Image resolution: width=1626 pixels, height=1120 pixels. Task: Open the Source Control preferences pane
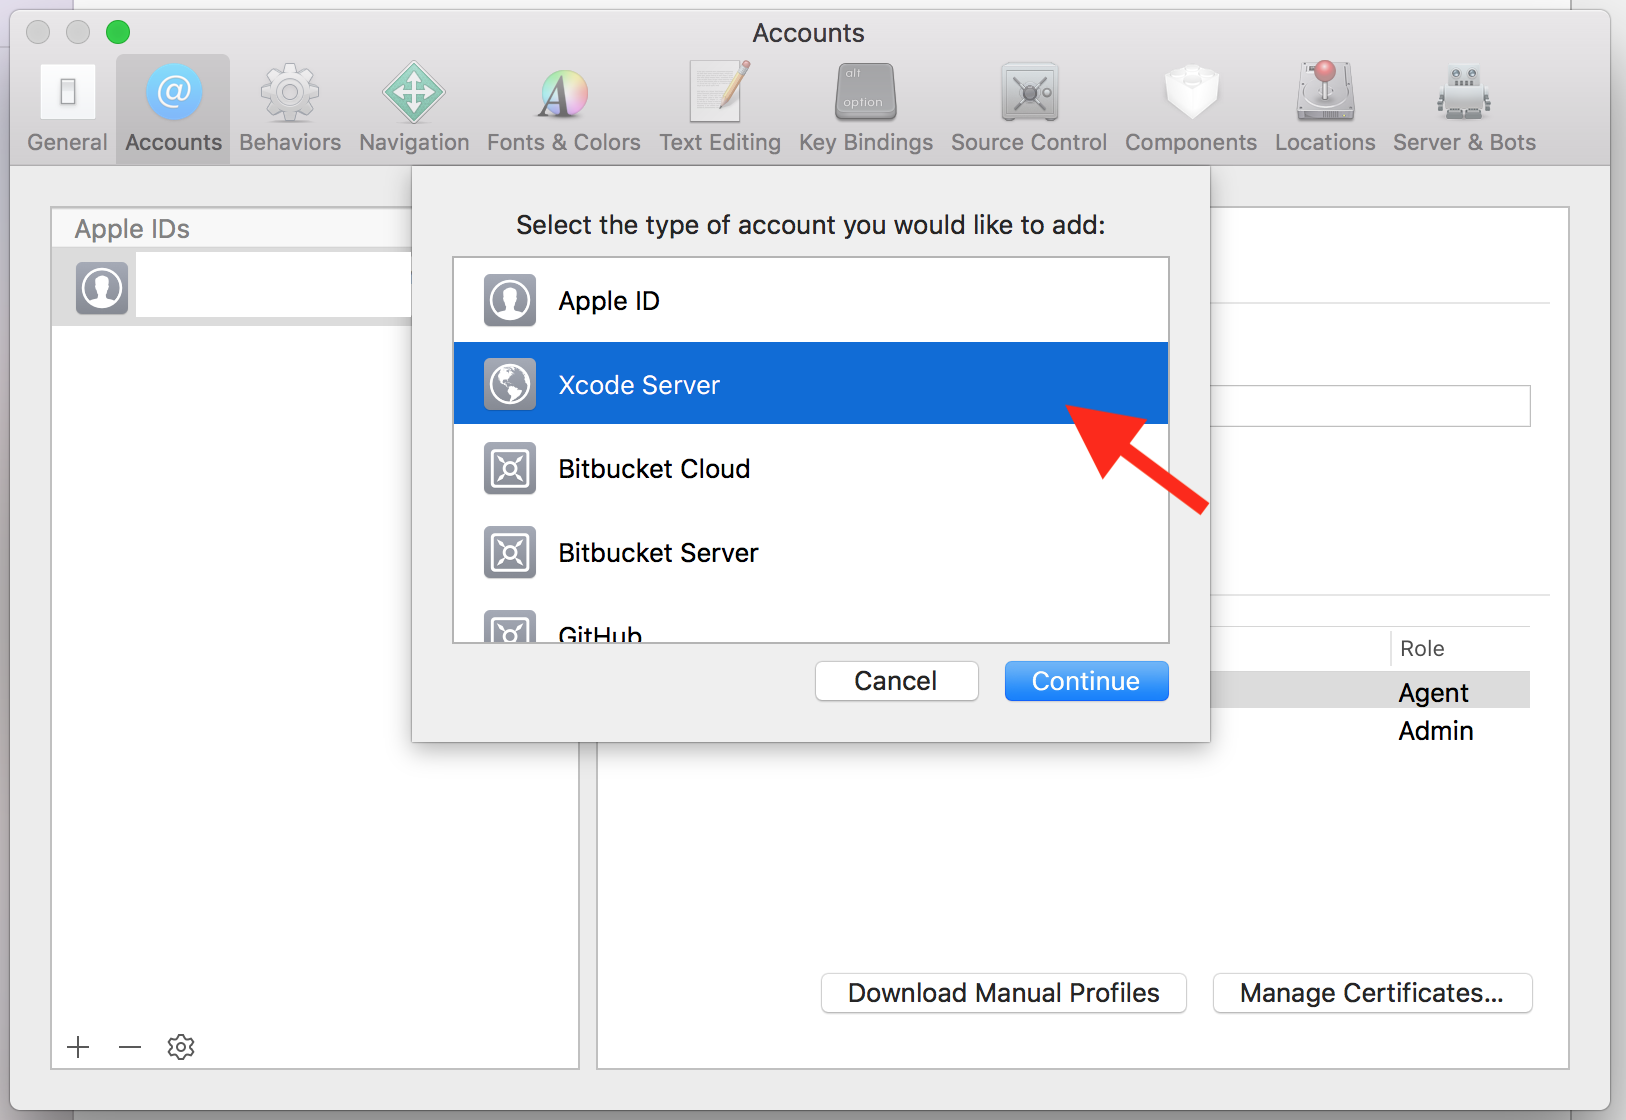click(1029, 109)
